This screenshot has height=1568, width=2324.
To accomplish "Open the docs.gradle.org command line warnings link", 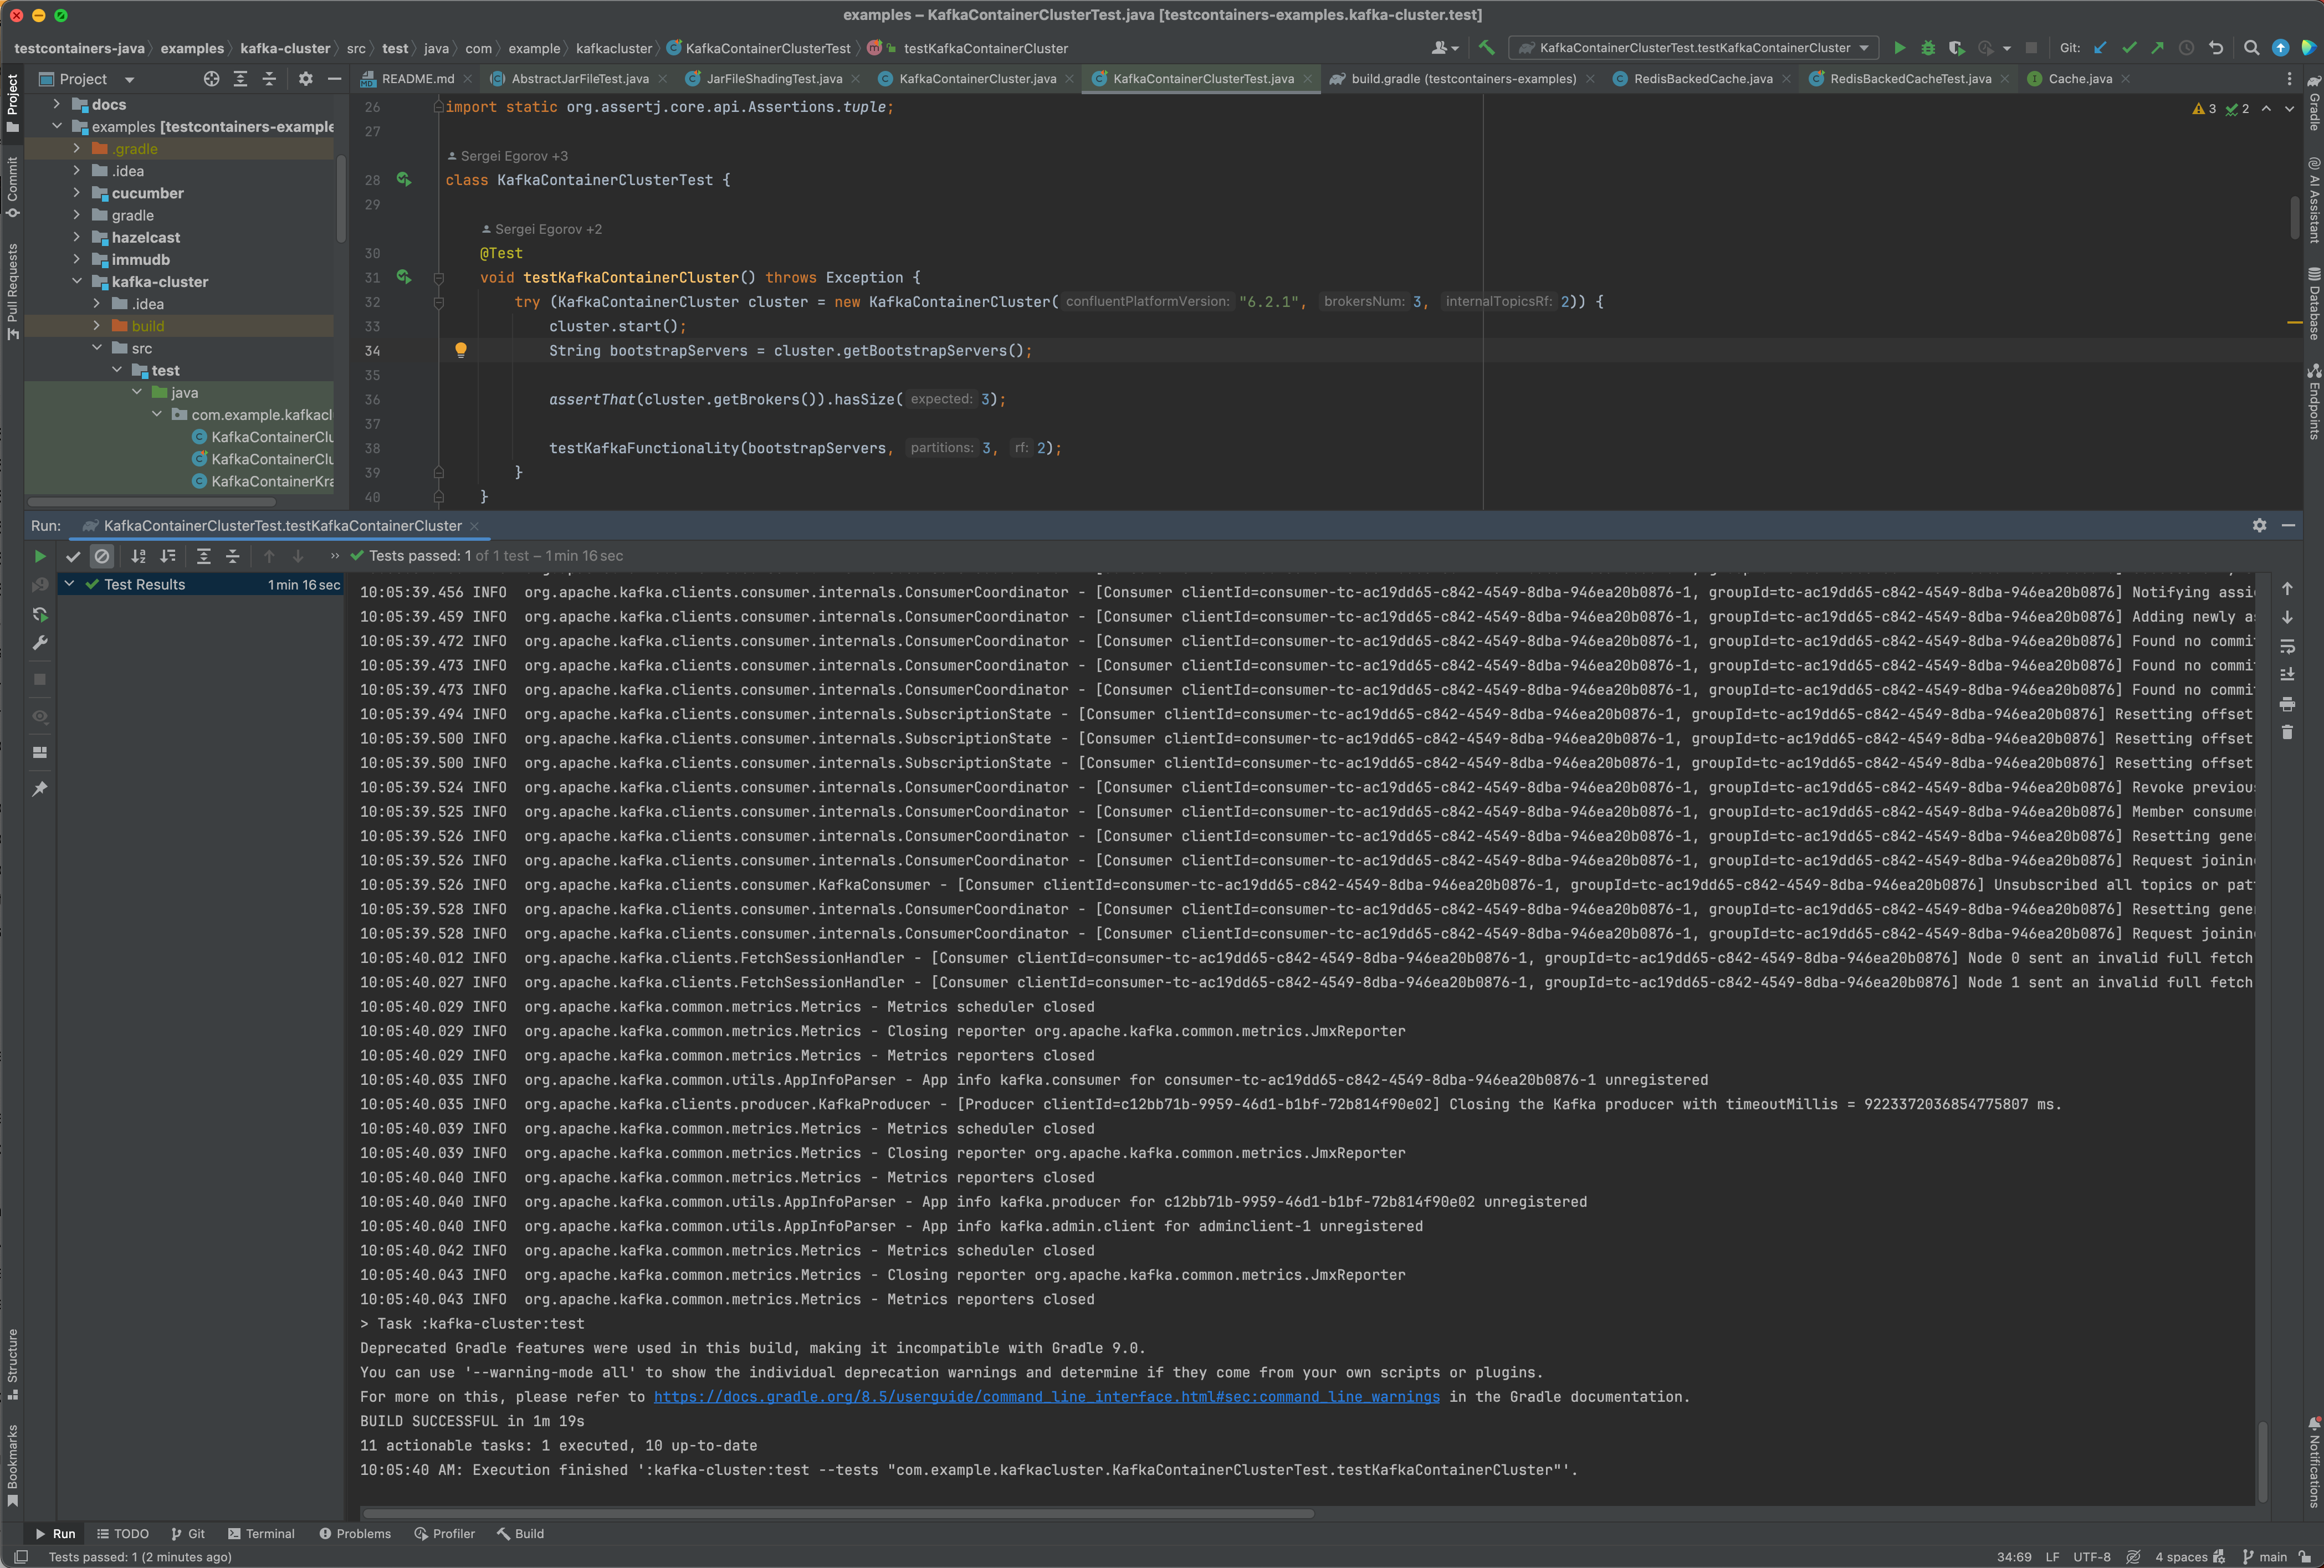I will click(1046, 1397).
